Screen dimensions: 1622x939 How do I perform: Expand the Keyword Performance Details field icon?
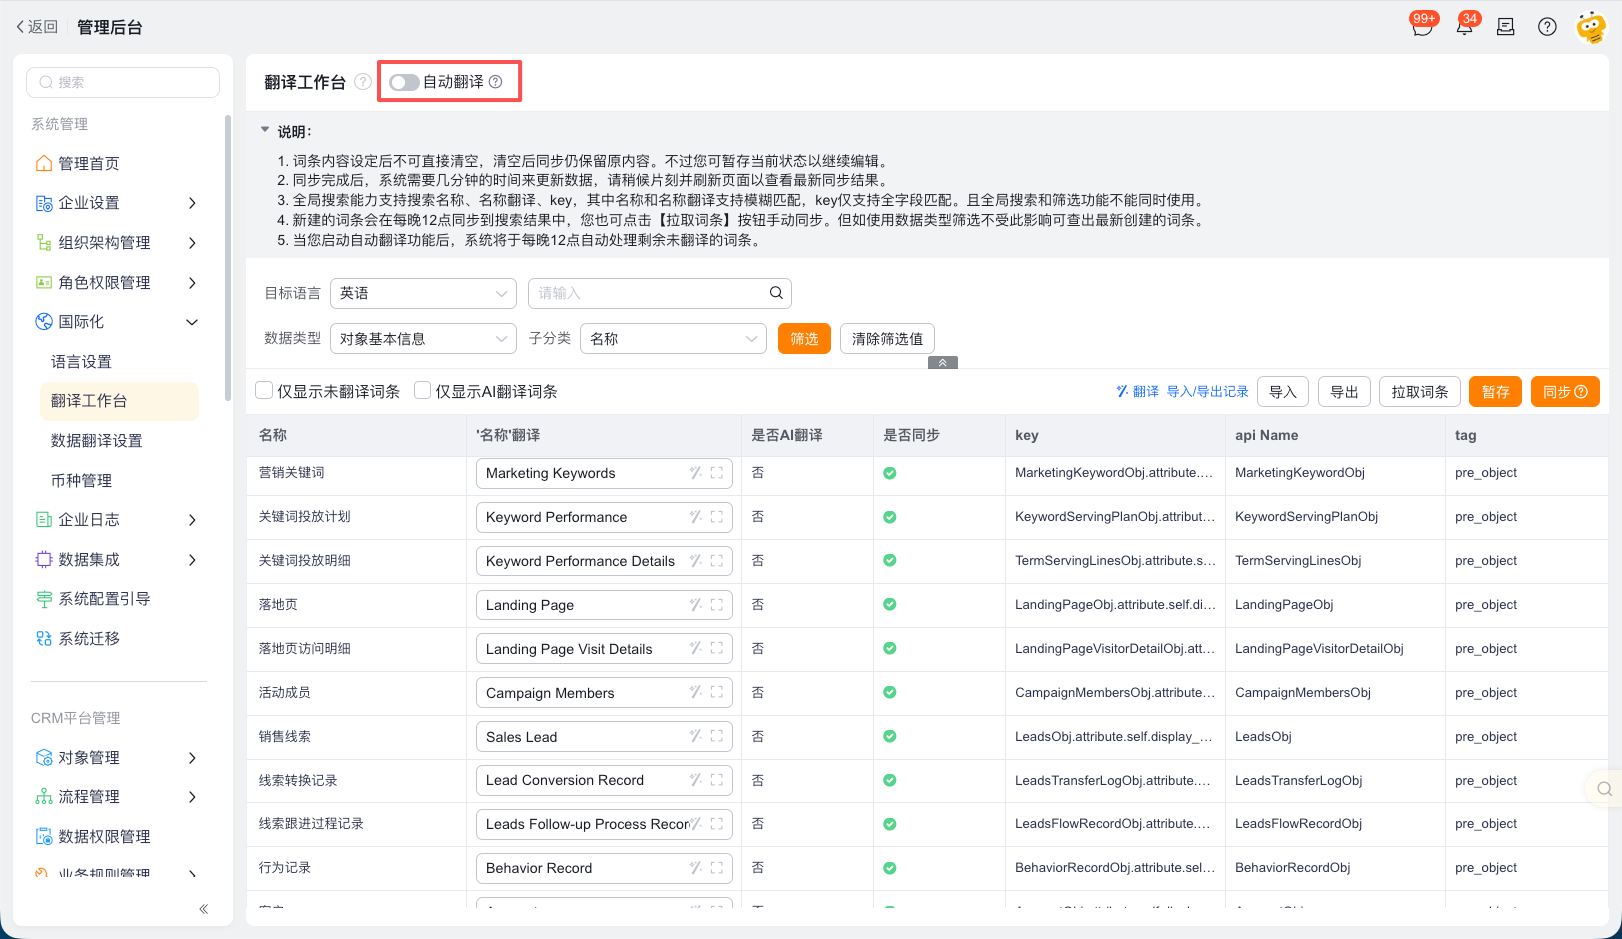click(717, 561)
